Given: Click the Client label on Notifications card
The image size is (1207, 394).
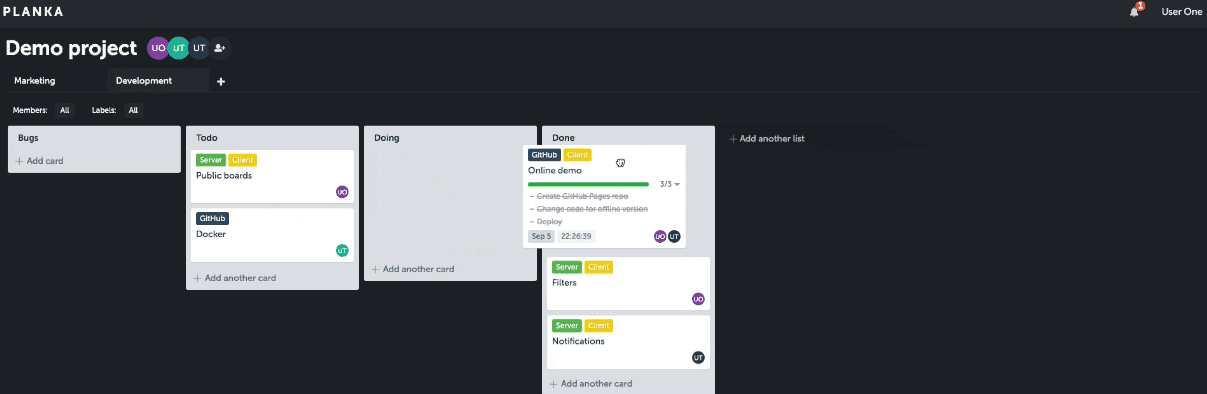Looking at the screenshot, I should tap(599, 325).
